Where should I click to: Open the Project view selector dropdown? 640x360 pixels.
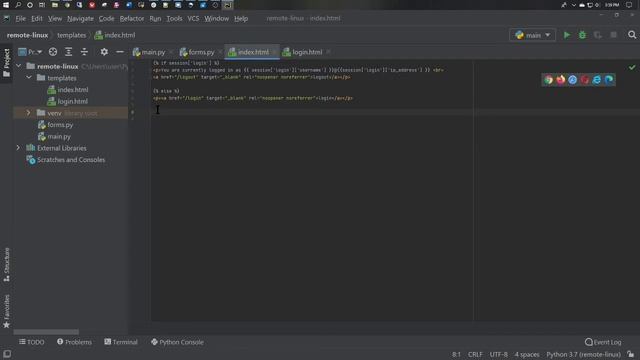point(30,52)
